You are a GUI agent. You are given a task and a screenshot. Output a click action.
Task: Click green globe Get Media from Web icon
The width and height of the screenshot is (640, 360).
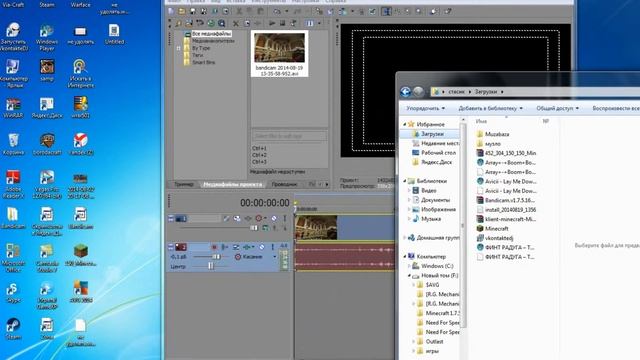click(x=211, y=23)
